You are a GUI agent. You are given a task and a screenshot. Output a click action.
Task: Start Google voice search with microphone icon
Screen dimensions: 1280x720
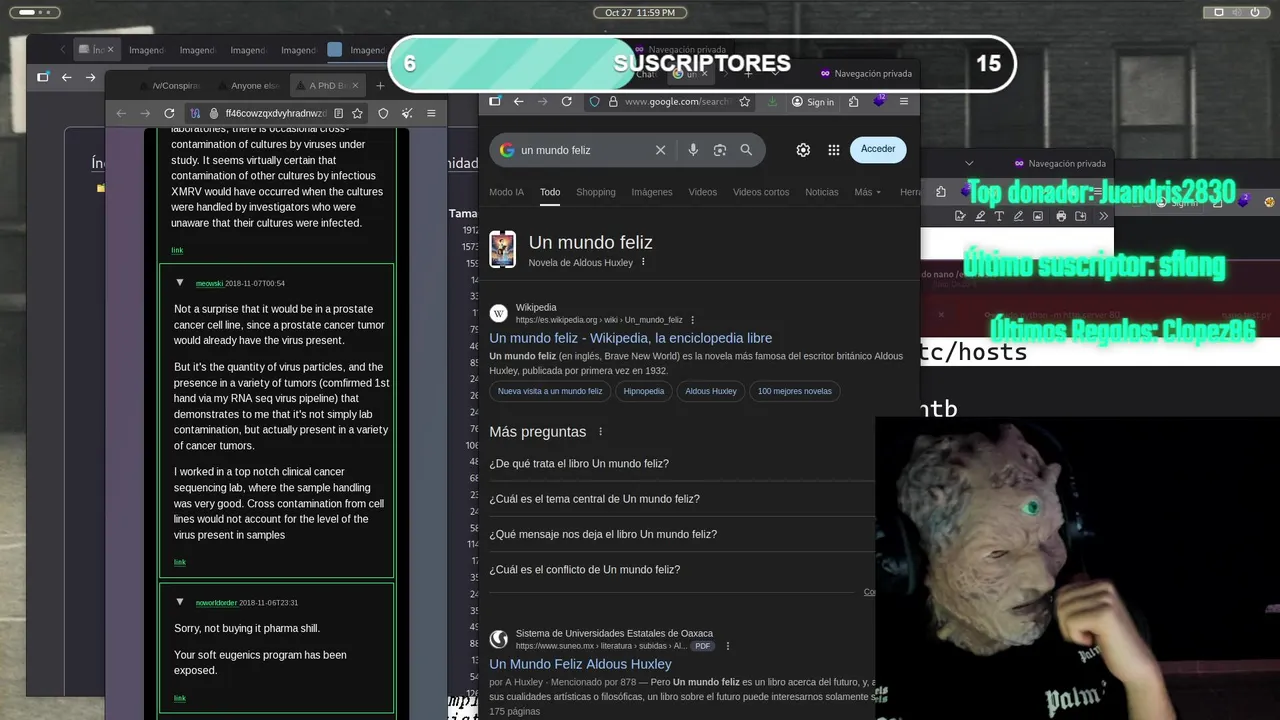point(693,150)
